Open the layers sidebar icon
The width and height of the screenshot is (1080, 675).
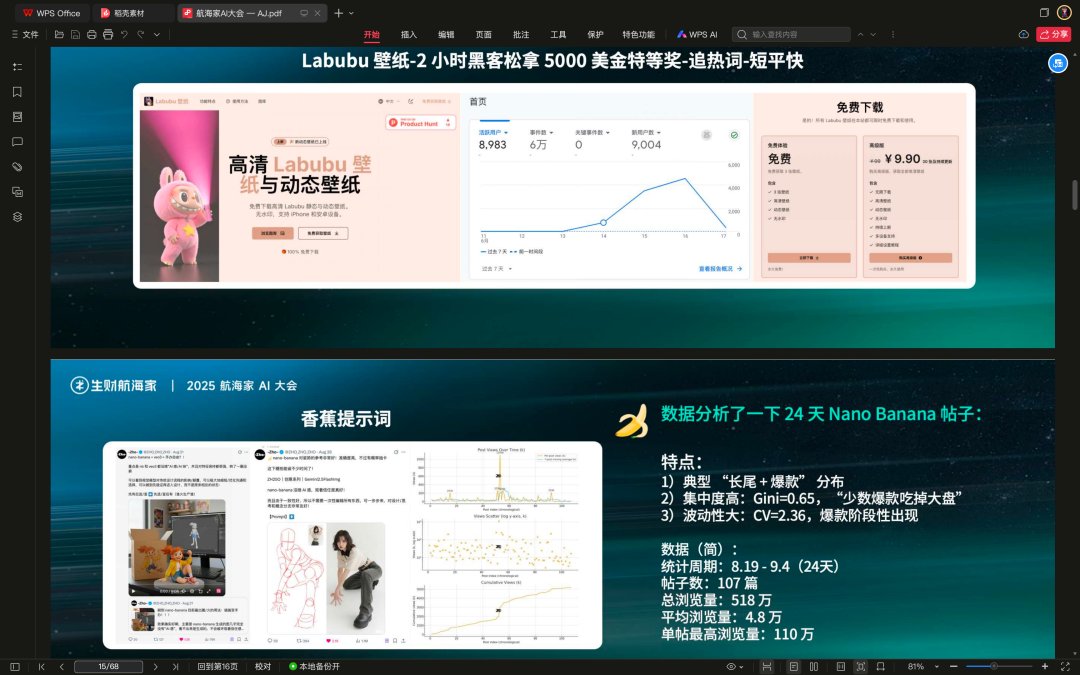tap(17, 217)
